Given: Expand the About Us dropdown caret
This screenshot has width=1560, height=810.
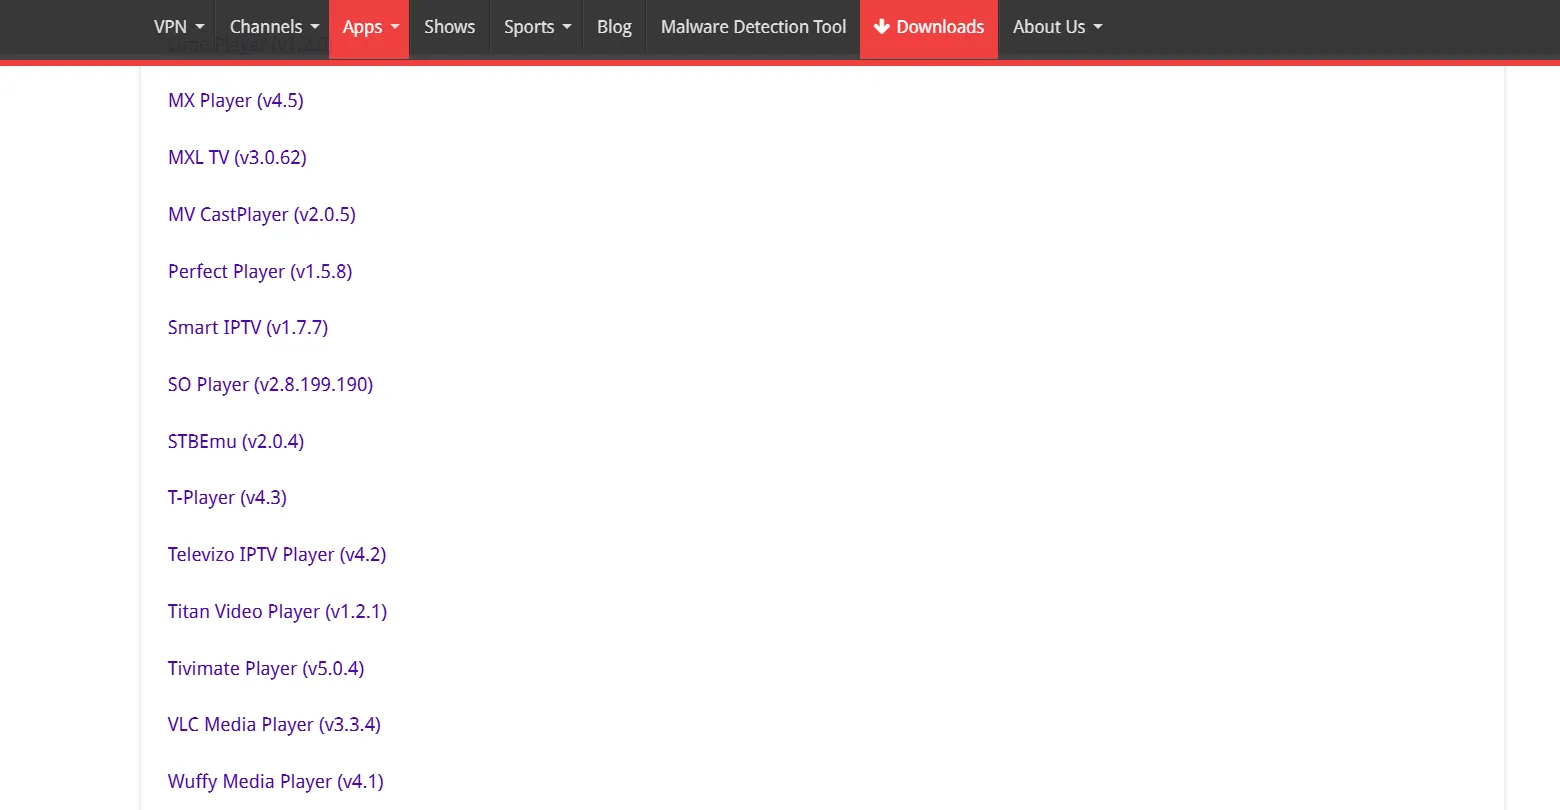Looking at the screenshot, I should coord(1098,27).
